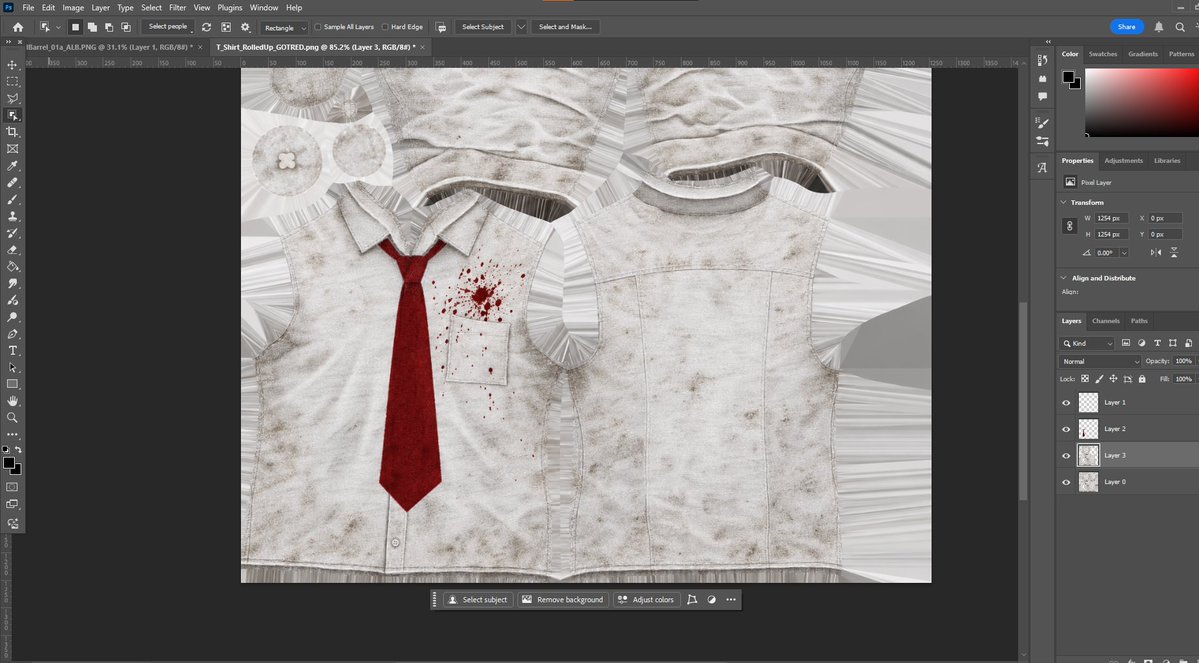Open Edit Toolbar three-dots button
Screen dimensions: 1199x663
coord(12,434)
